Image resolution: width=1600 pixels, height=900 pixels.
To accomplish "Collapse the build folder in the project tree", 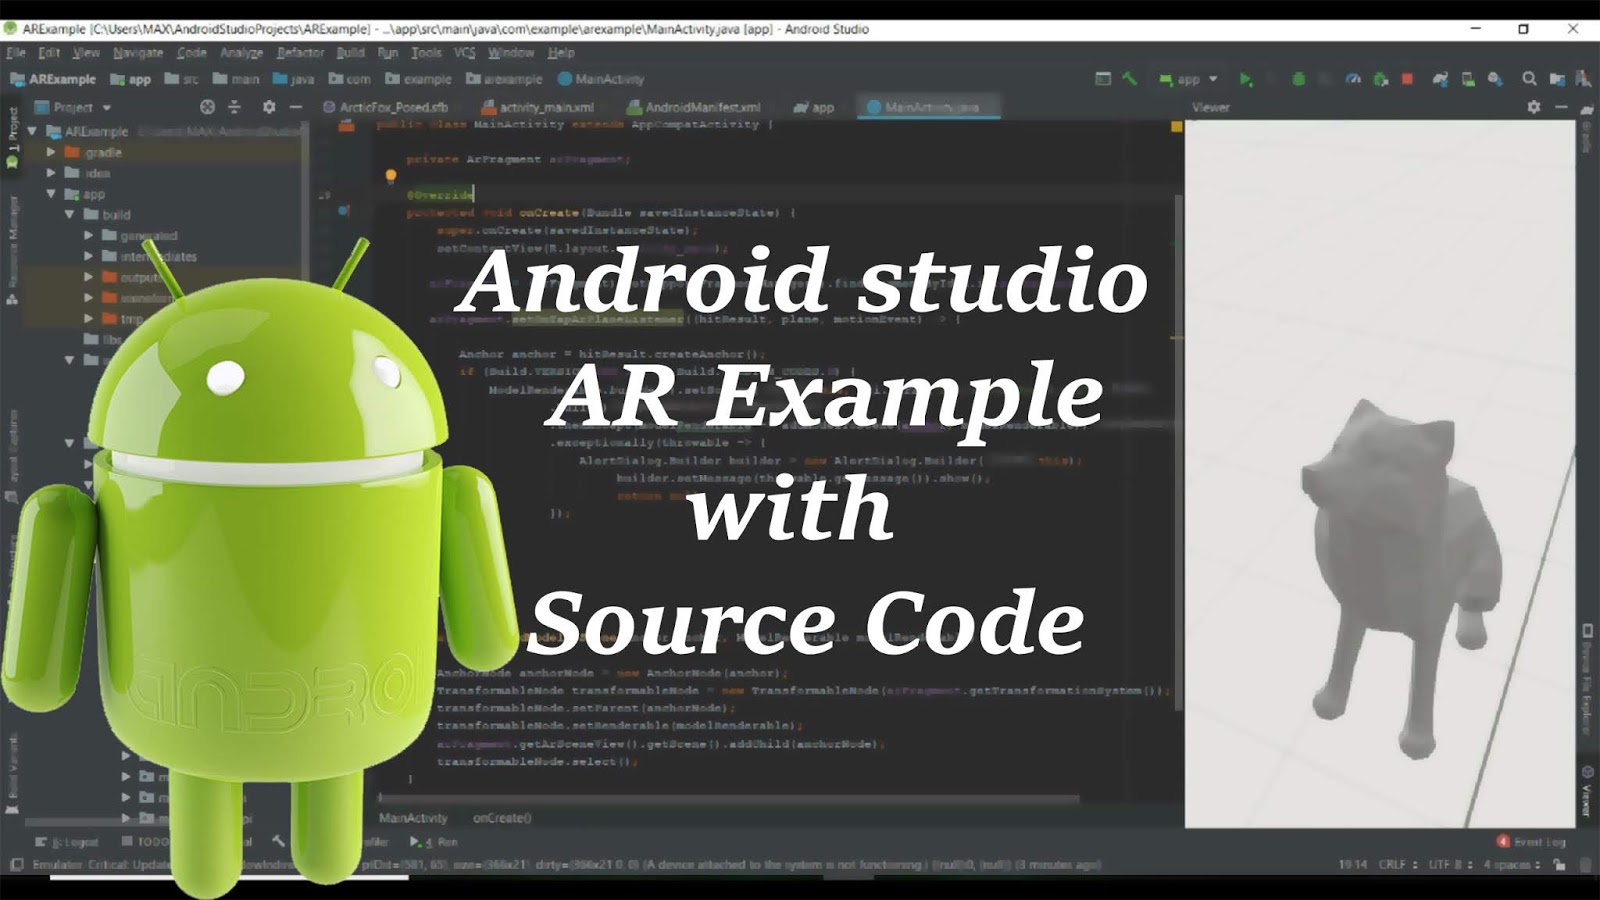I will pyautogui.click(x=68, y=215).
